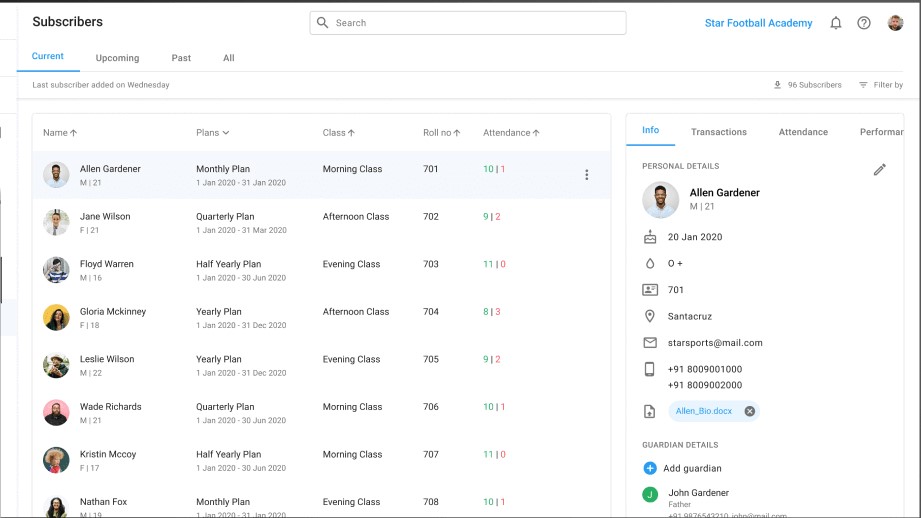The height and width of the screenshot is (518, 921).
Task: Click the Filter by icon
Action: pos(863,85)
